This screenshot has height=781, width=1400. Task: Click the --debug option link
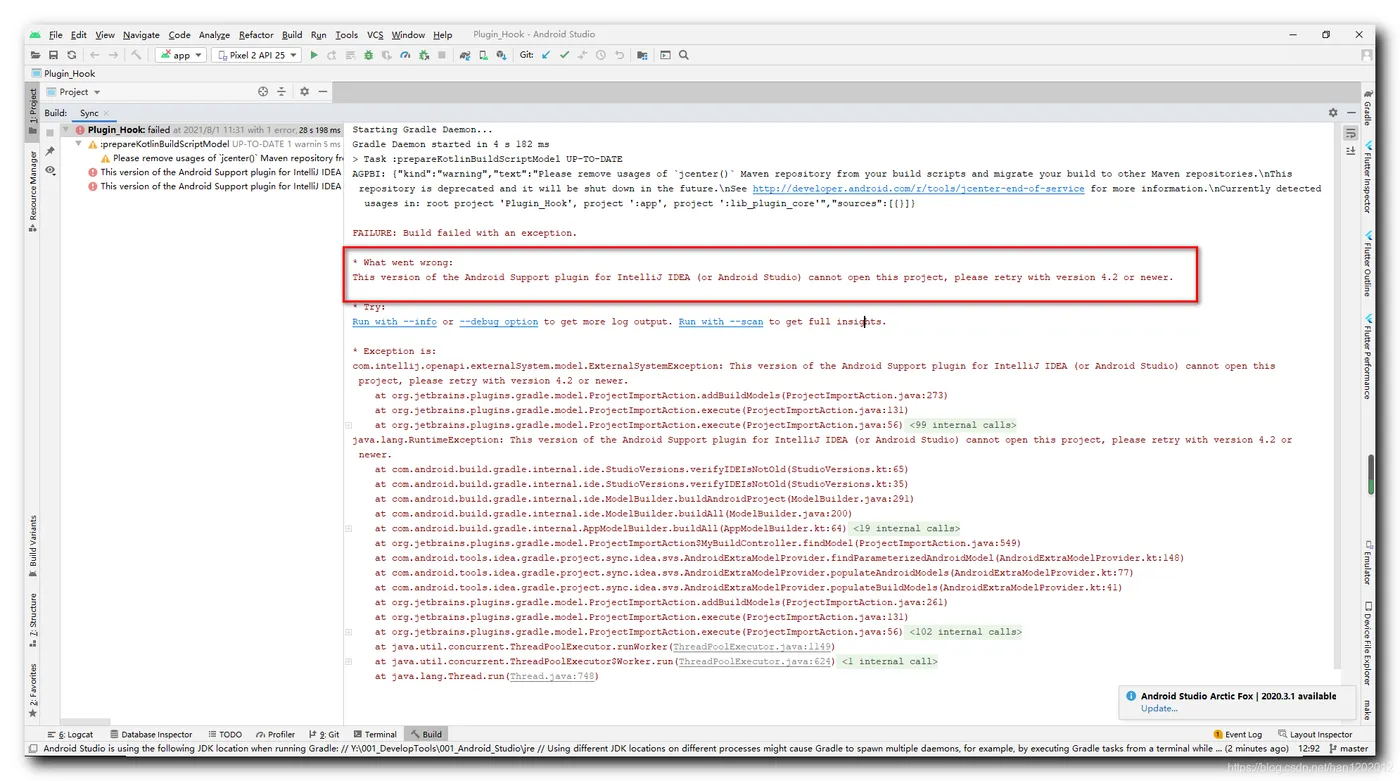coord(499,322)
